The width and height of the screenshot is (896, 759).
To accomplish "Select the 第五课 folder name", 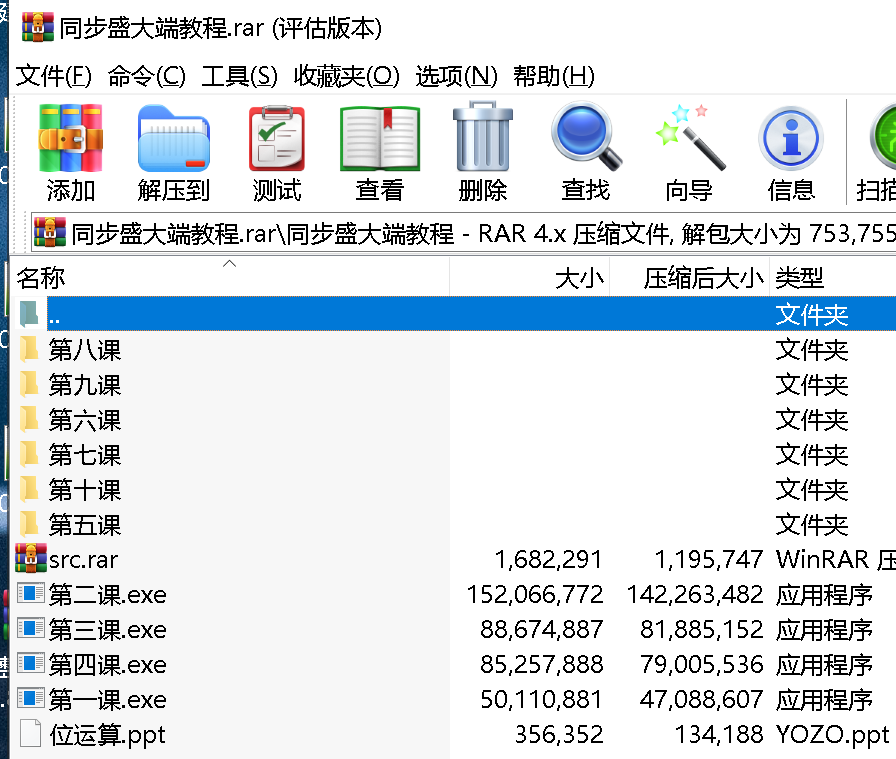I will tap(85, 525).
